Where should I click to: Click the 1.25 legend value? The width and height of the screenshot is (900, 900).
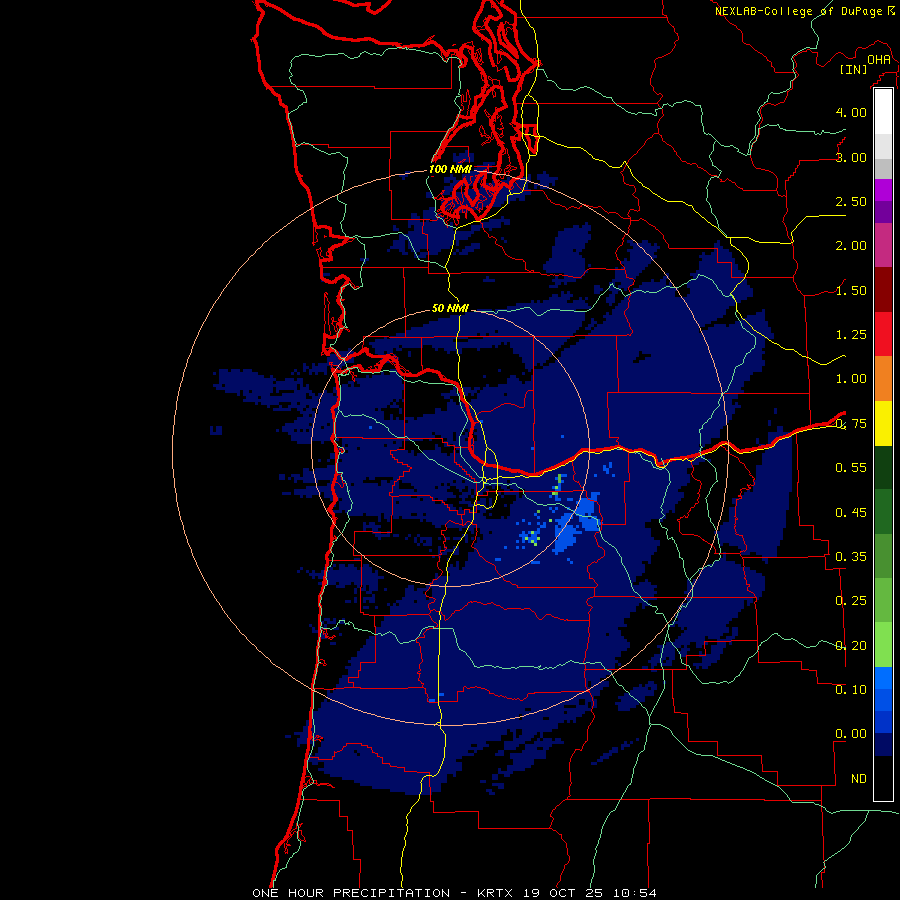pyautogui.click(x=851, y=335)
